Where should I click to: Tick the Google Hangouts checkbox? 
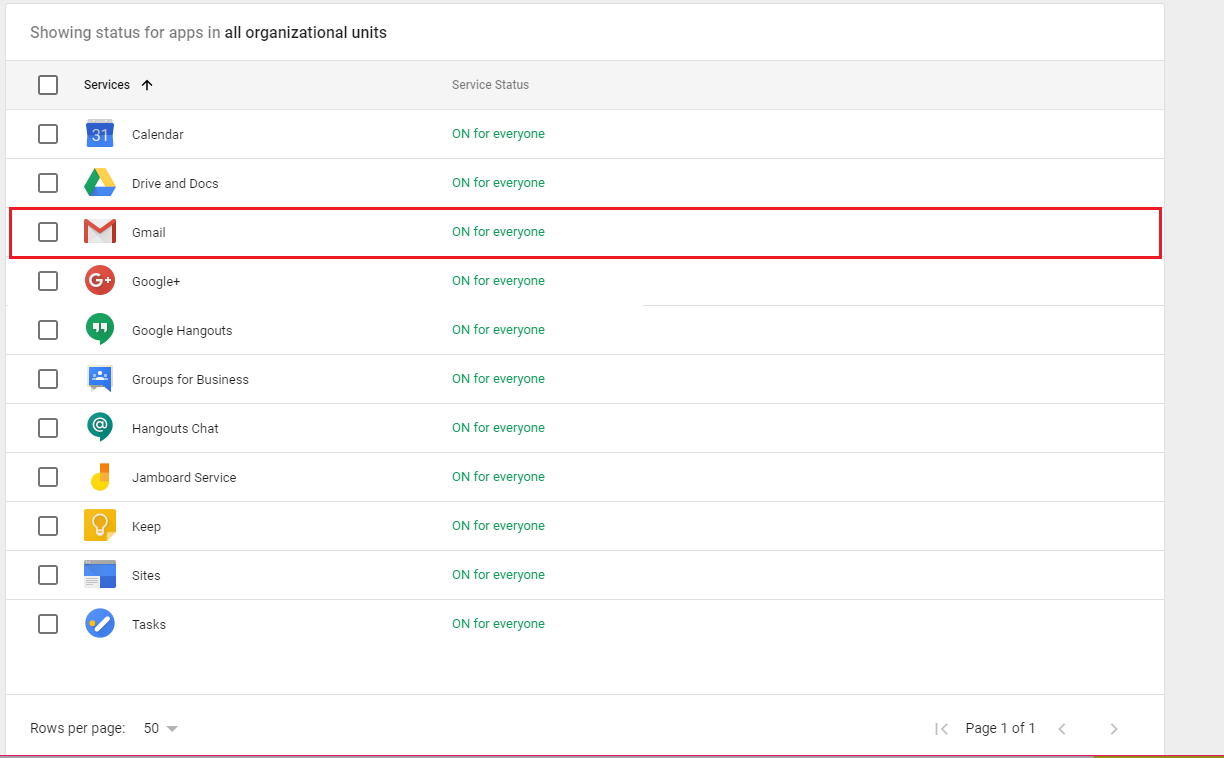pos(48,330)
